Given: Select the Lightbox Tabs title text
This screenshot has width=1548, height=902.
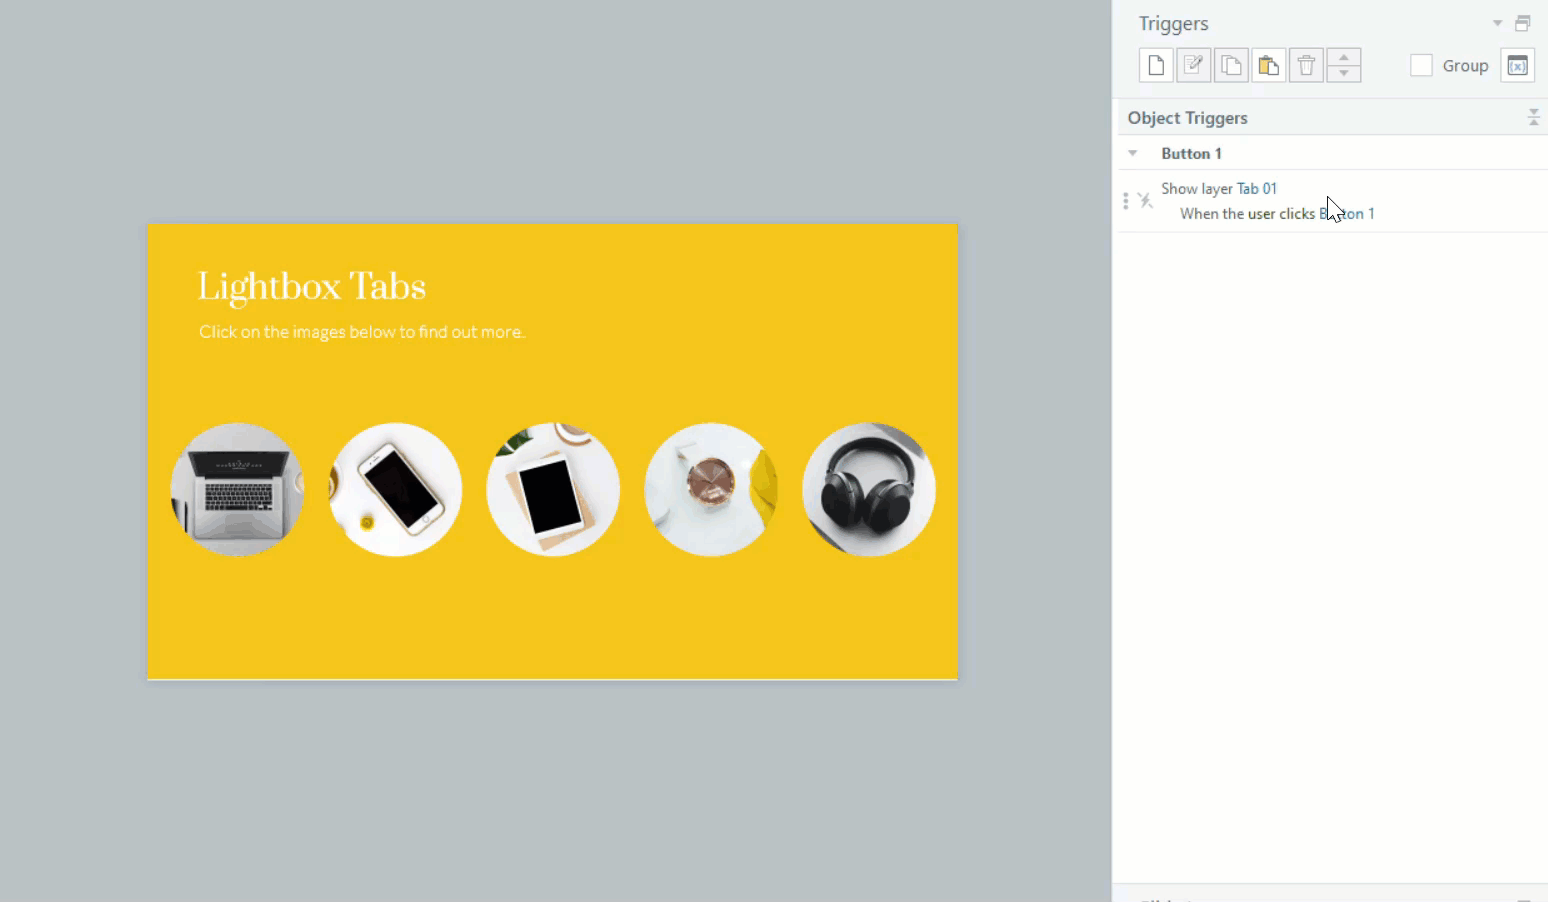Looking at the screenshot, I should 312,287.
